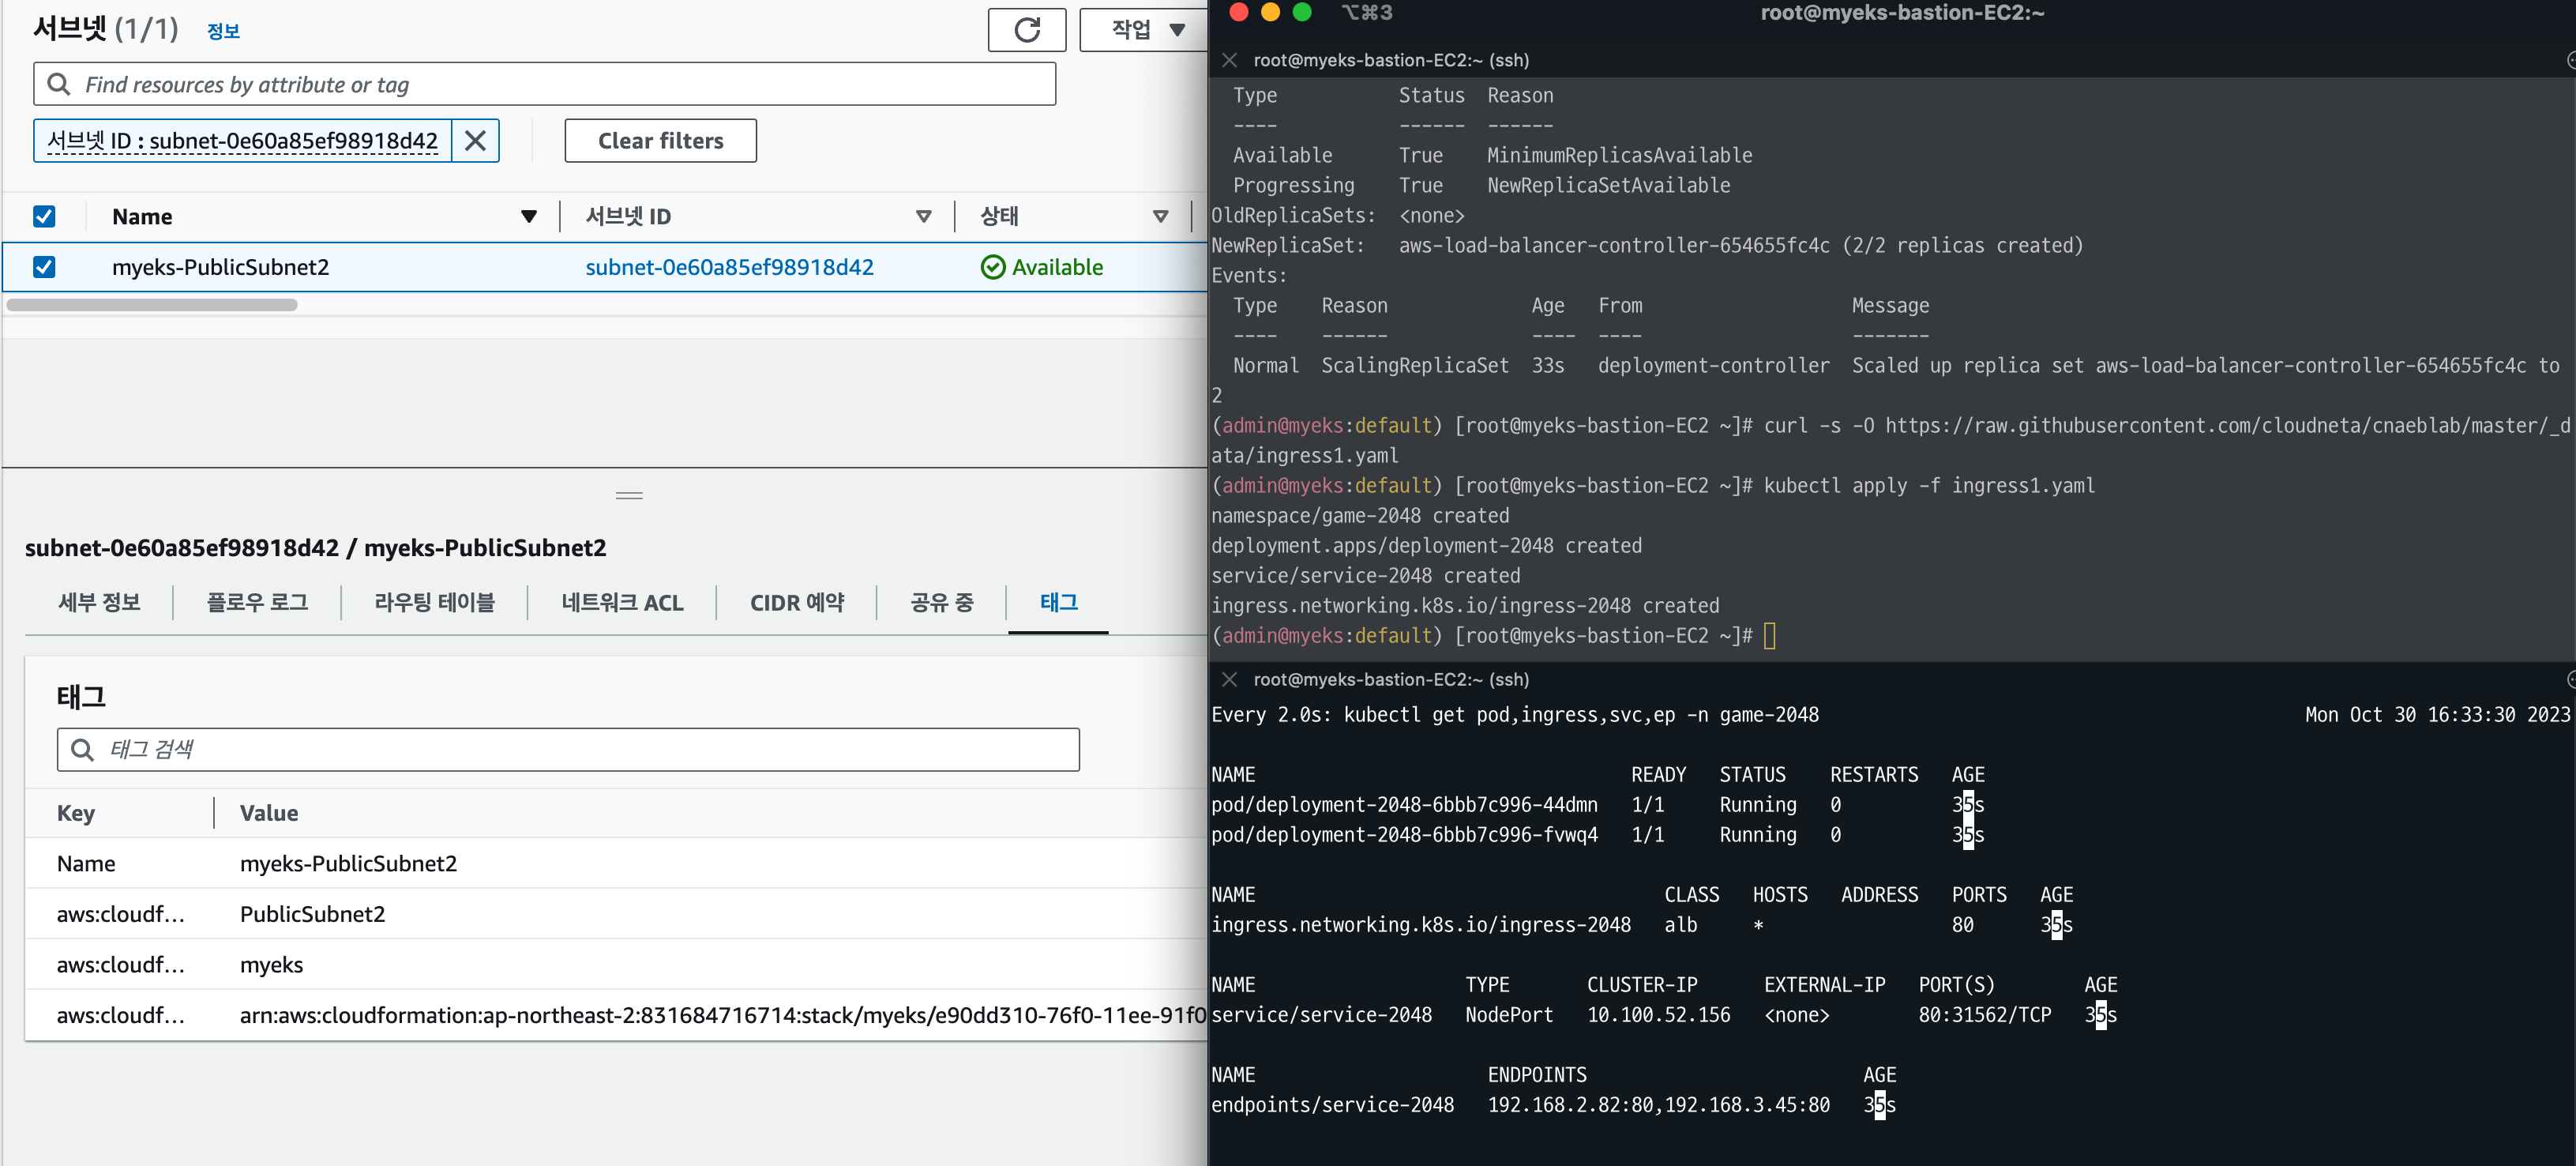Toggle the select-all subnets checkbox
2576x1166 pixels.
(44, 216)
